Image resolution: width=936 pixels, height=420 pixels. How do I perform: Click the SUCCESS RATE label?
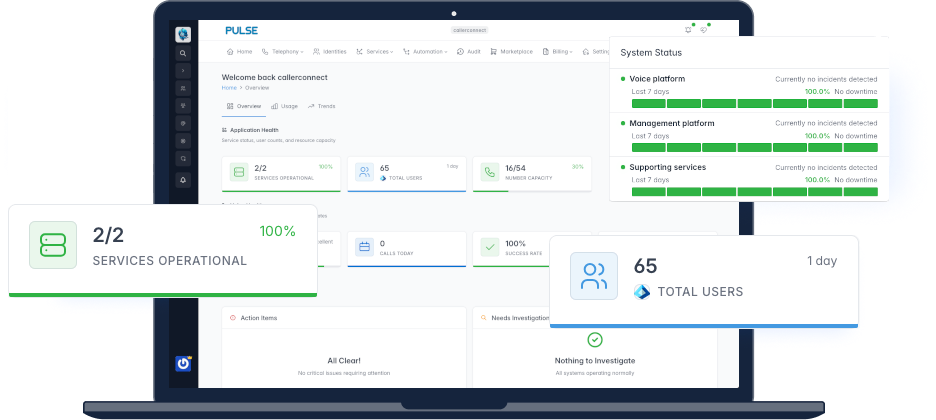pyautogui.click(x=524, y=254)
